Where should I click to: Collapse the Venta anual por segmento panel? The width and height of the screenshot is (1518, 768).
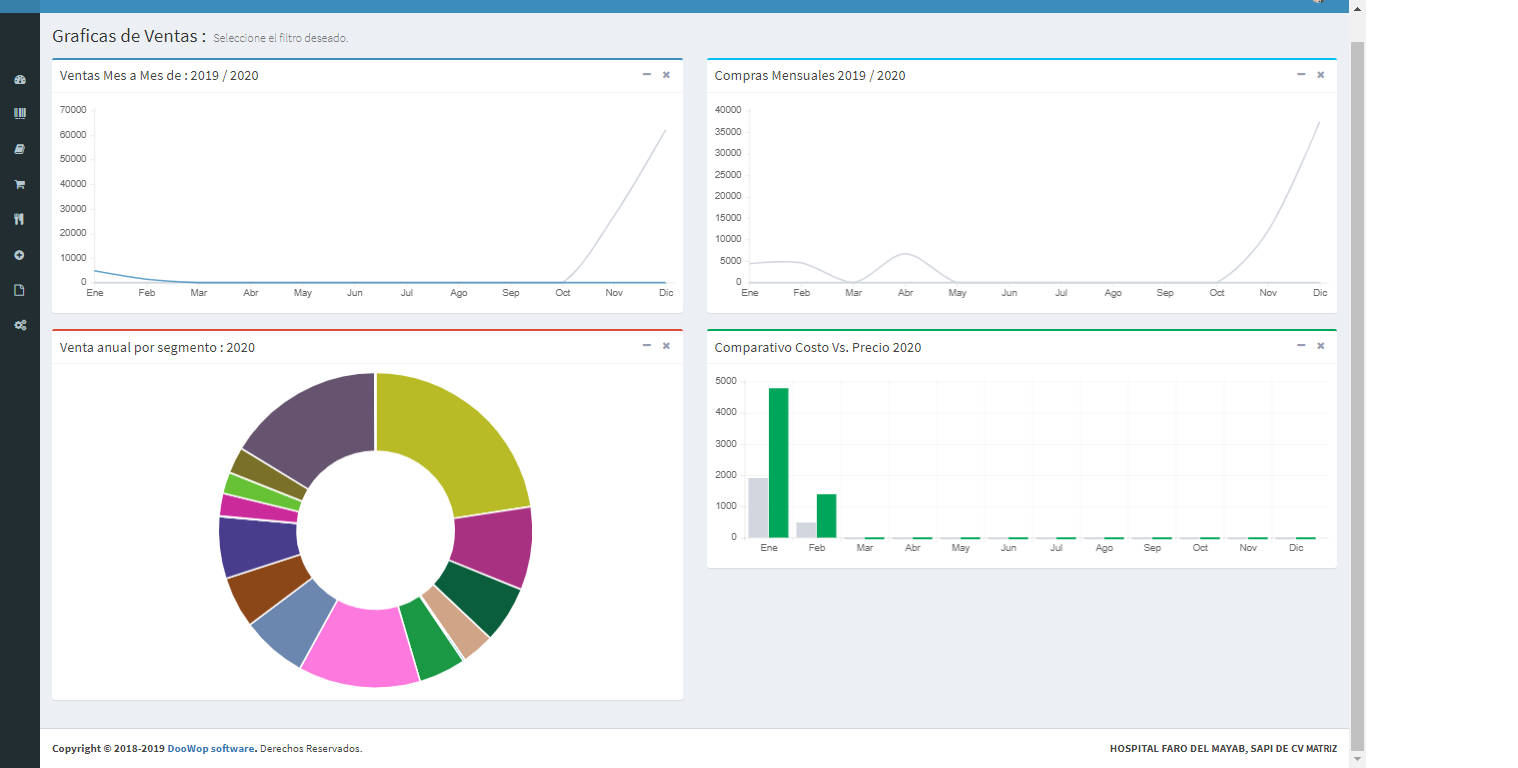coord(646,346)
